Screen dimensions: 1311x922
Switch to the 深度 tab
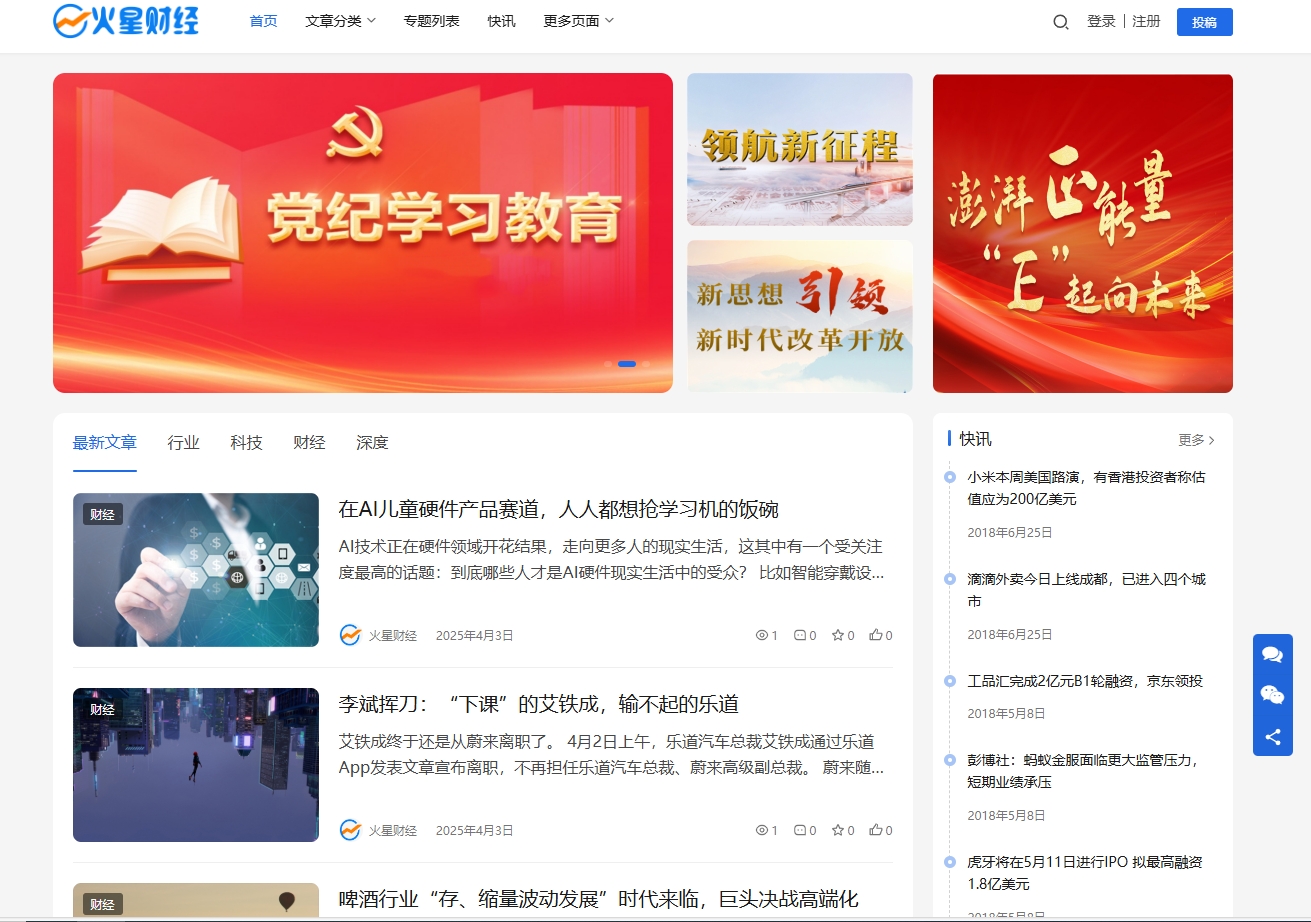click(x=373, y=442)
